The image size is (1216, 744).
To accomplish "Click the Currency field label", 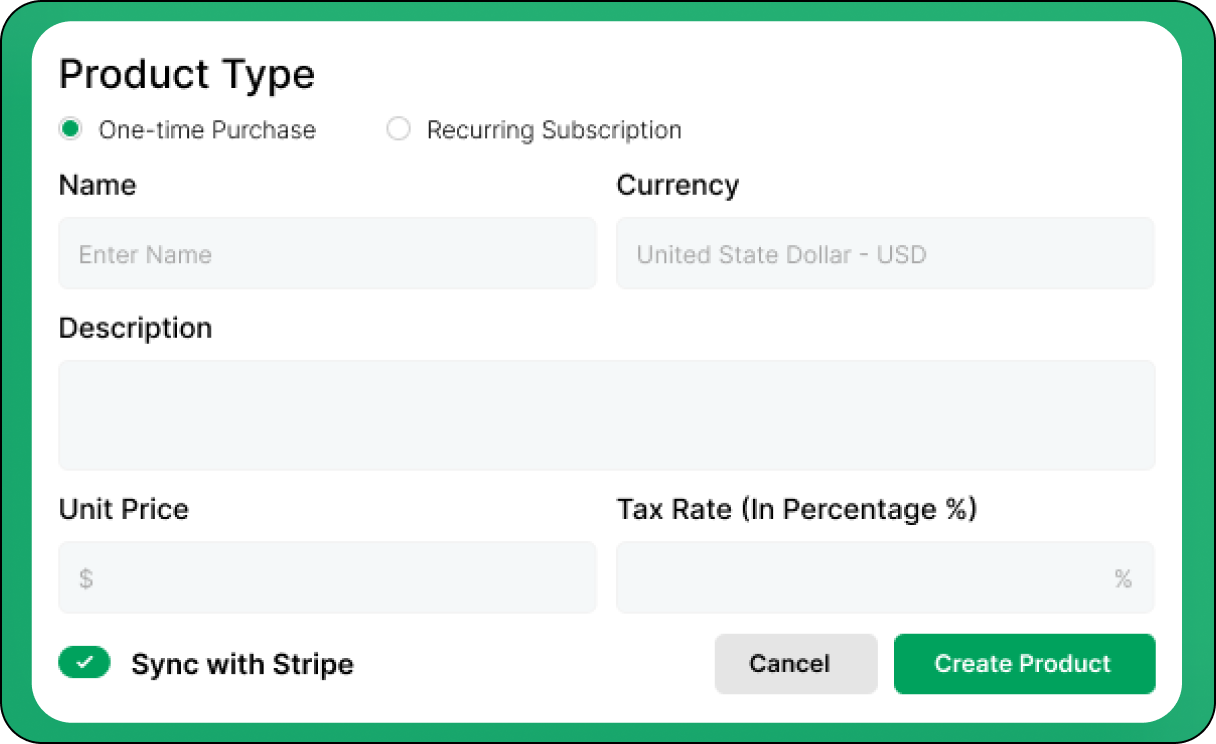I will 677,185.
